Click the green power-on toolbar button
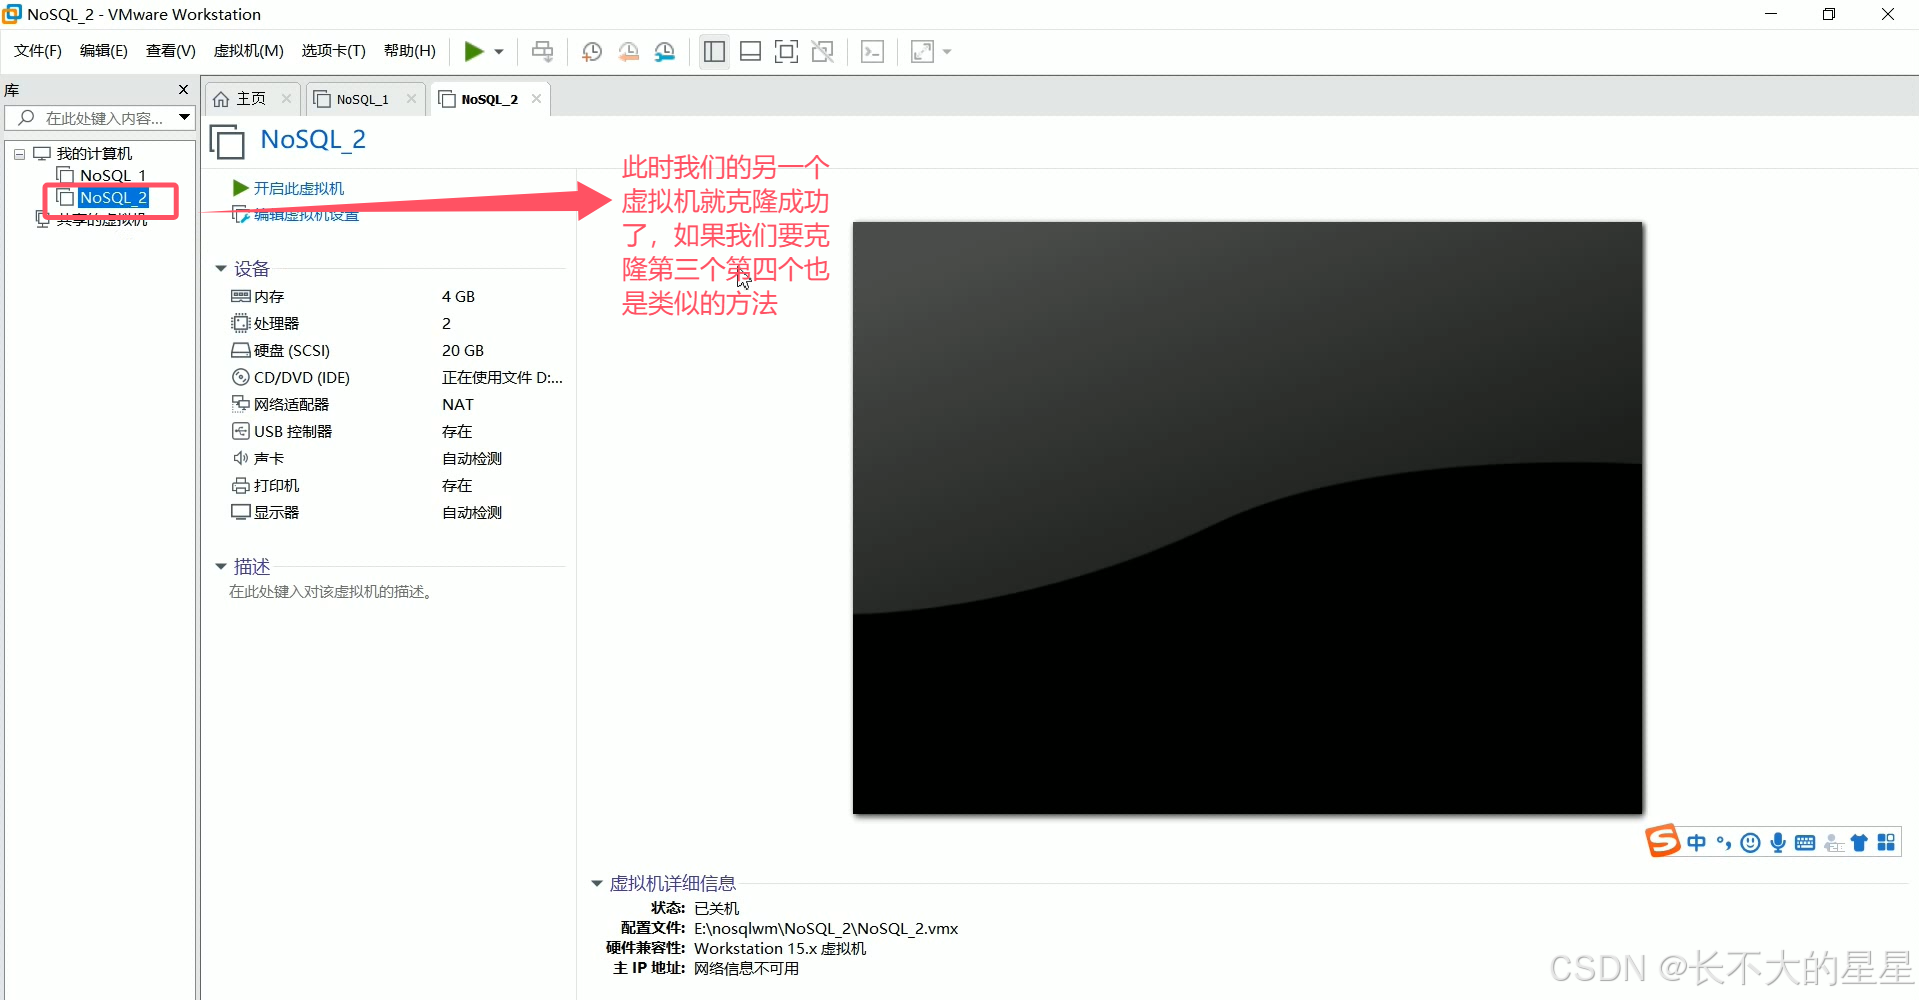1919x1000 pixels. [474, 51]
